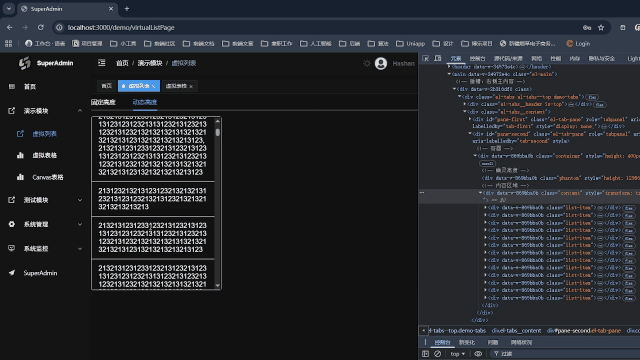Expand the 系统管理 sidebar menu chevron

coord(80,224)
